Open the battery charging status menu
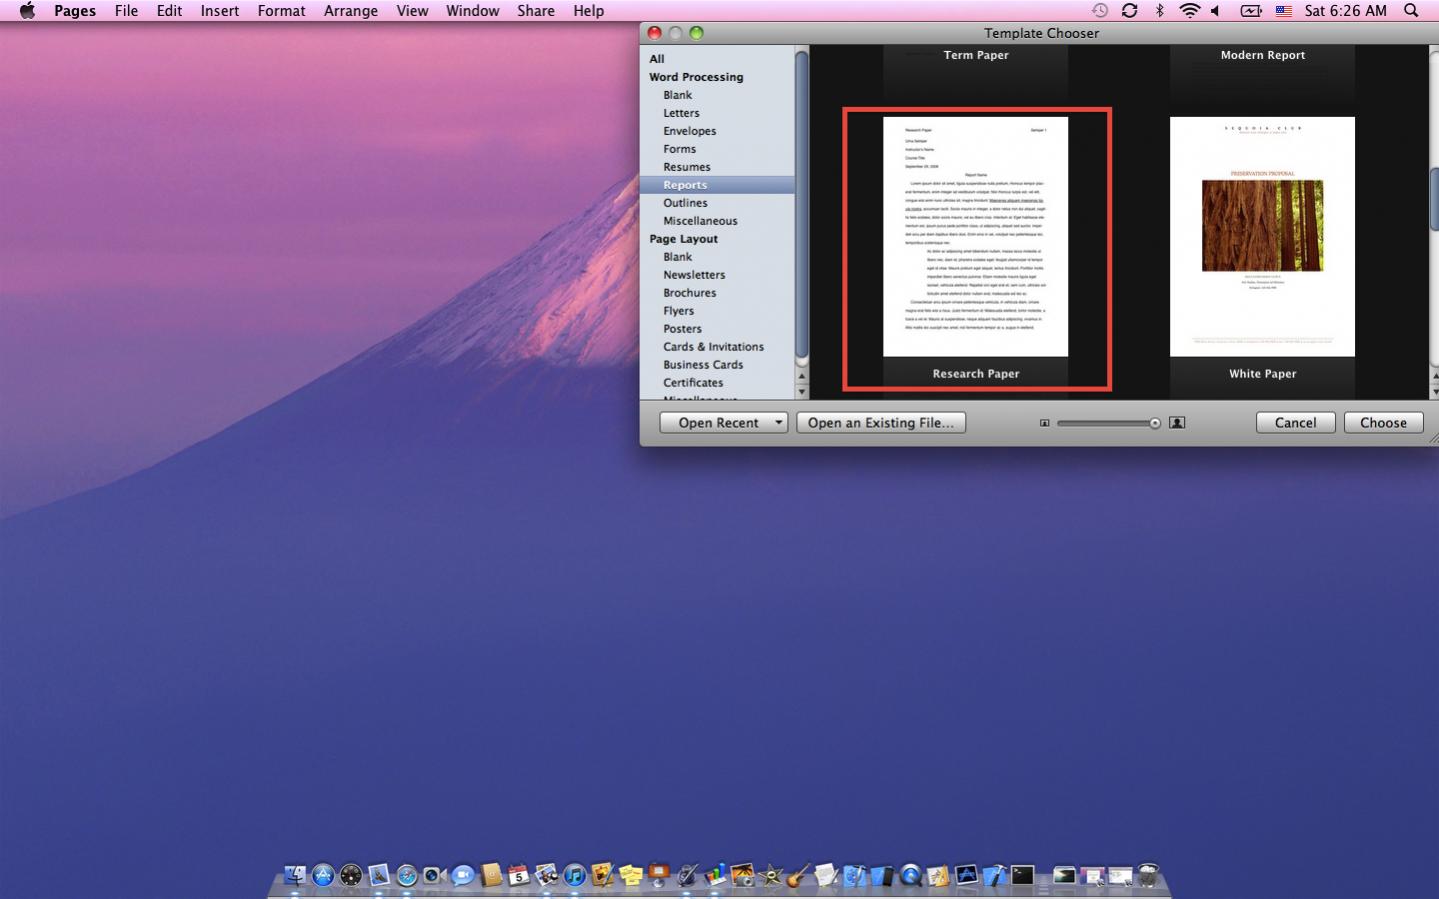Viewport: 1439px width, 899px height. tap(1251, 10)
